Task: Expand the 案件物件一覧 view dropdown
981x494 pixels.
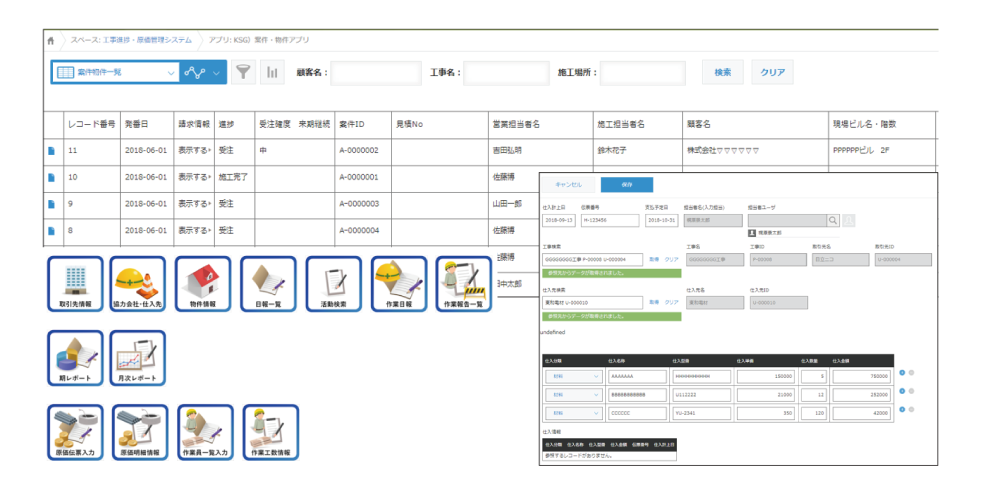Action: (169, 73)
